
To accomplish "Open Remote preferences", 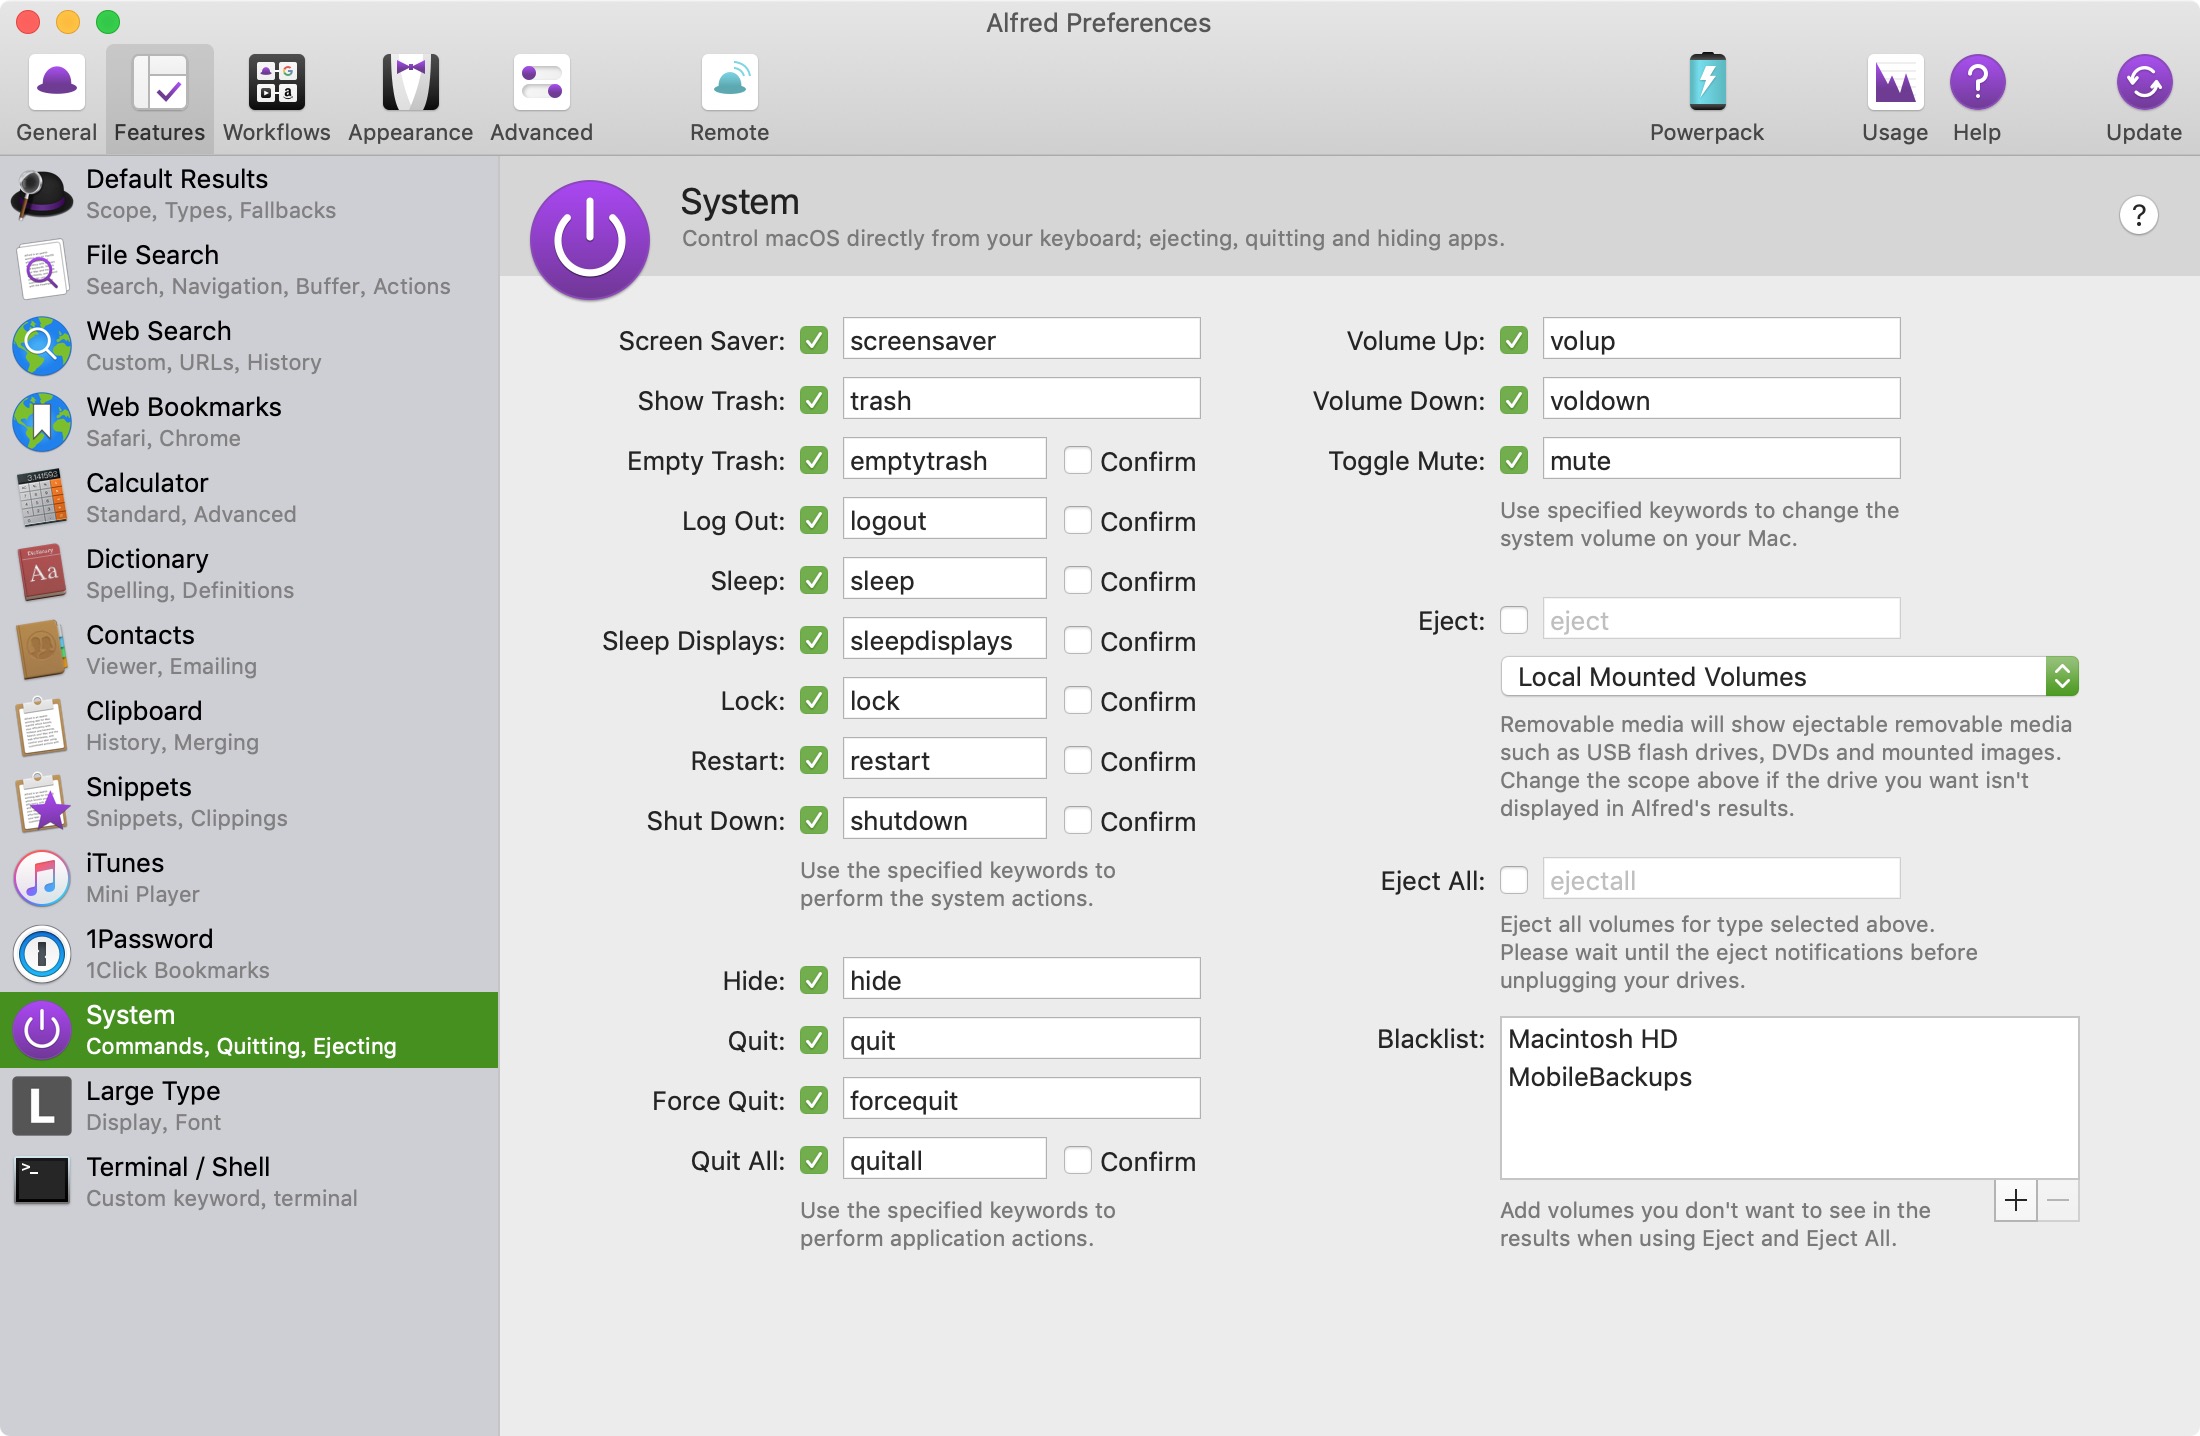I will pos(729,98).
